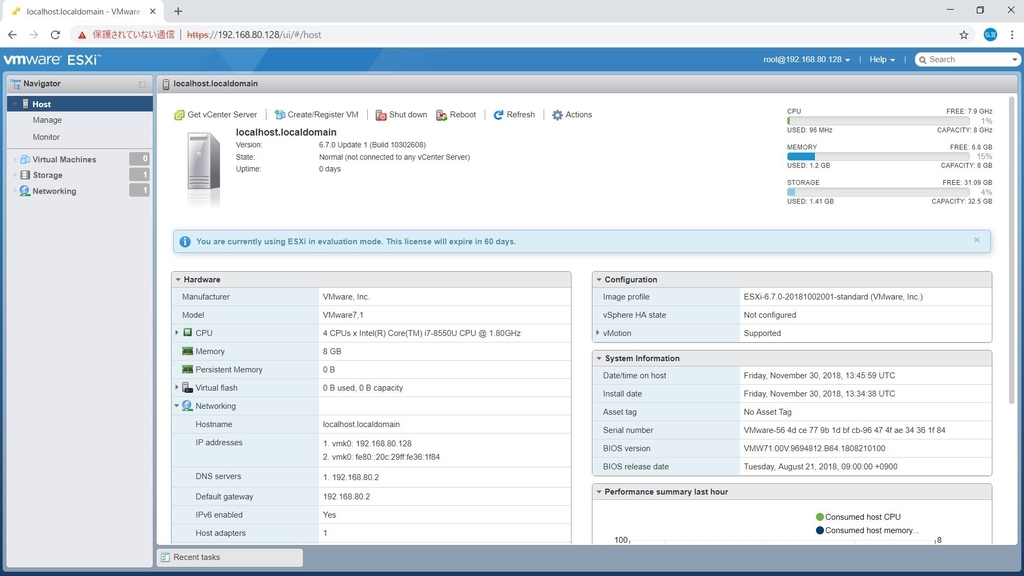Click the Shut down power icon
Viewport: 1024px width, 576px height.
coord(381,115)
